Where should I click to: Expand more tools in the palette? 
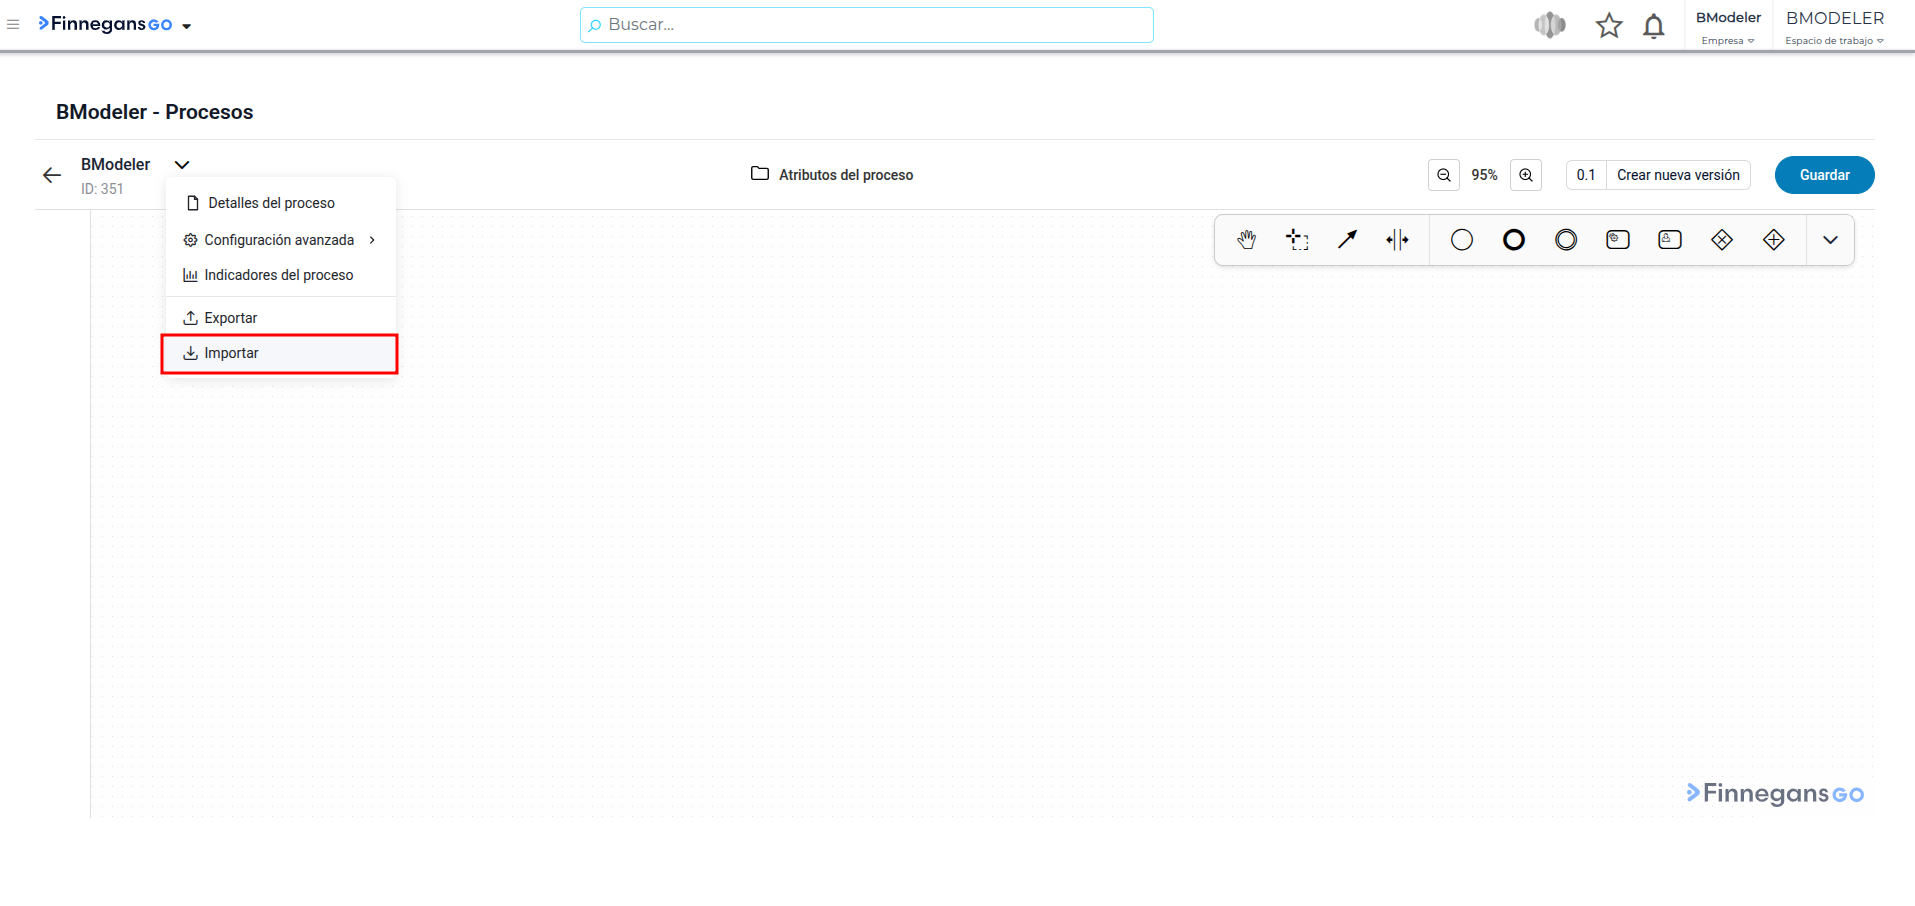(1830, 240)
